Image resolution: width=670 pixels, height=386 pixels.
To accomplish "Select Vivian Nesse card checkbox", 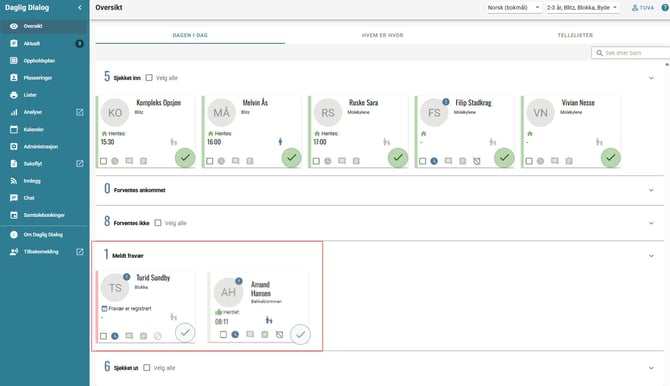I will 529,161.
